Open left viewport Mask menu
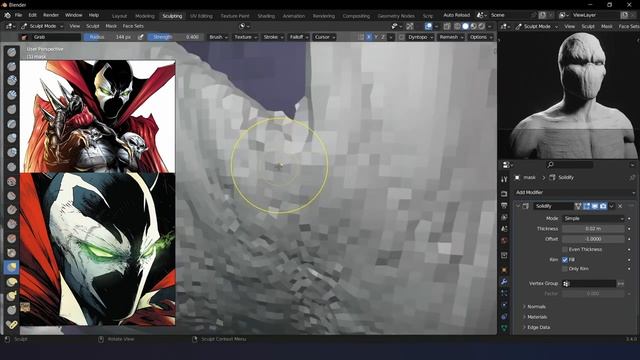Image resolution: width=640 pixels, height=360 pixels. click(x=111, y=26)
